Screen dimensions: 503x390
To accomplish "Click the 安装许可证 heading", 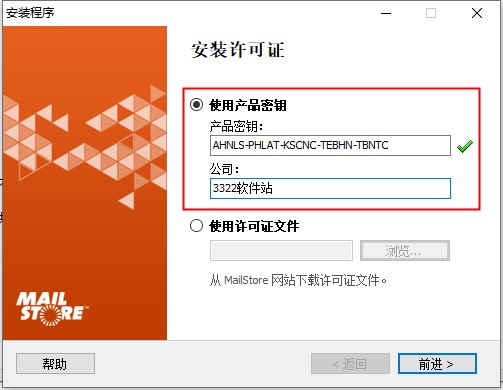I will point(238,50).
